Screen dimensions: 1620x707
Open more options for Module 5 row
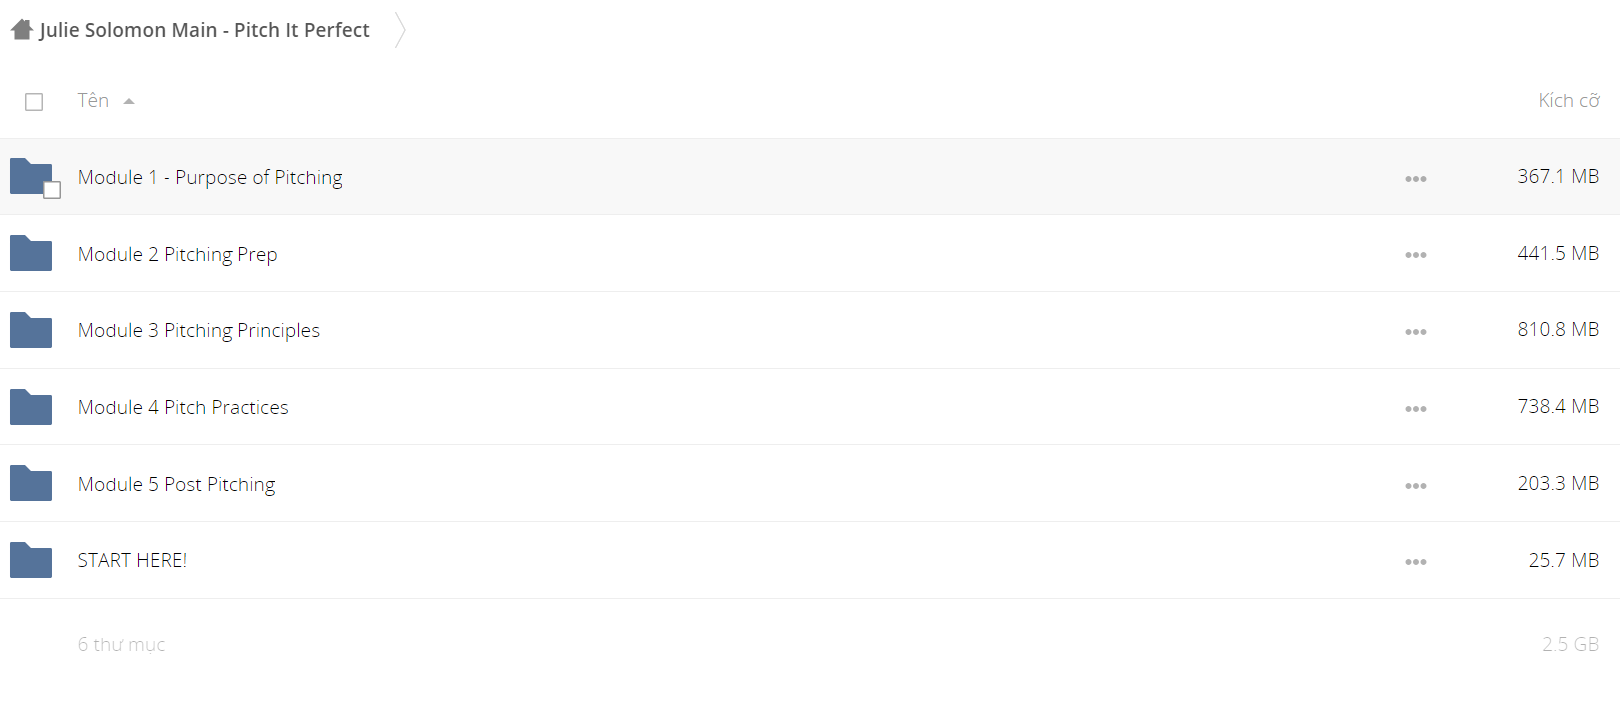tap(1415, 486)
